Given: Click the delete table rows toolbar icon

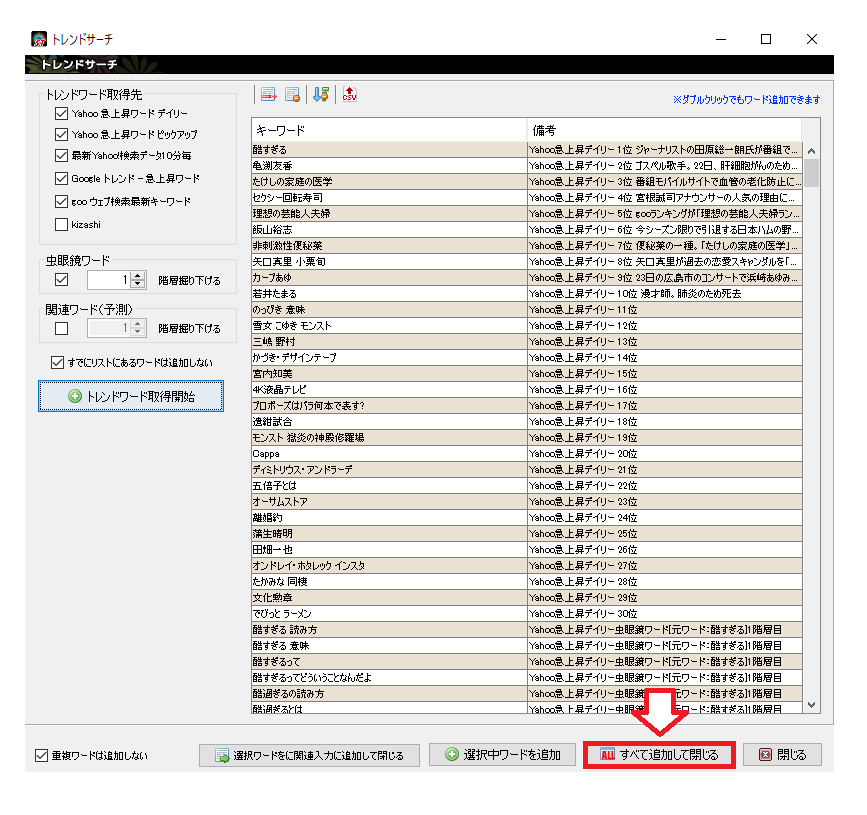Looking at the screenshot, I should click(293, 95).
